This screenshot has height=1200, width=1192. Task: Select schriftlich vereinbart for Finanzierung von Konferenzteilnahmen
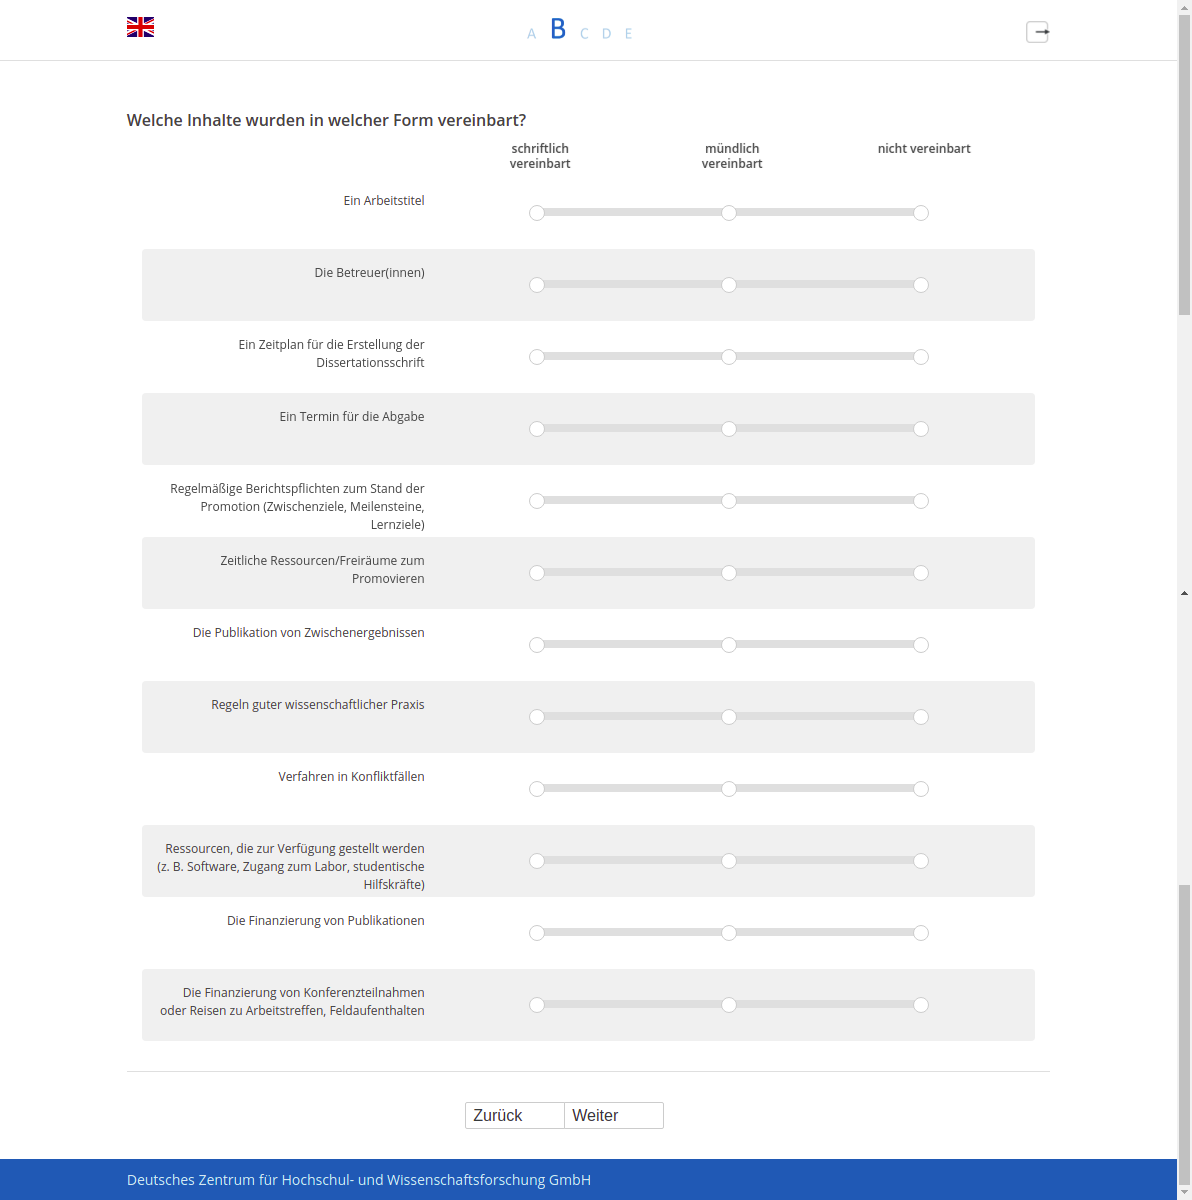[x=537, y=1005]
